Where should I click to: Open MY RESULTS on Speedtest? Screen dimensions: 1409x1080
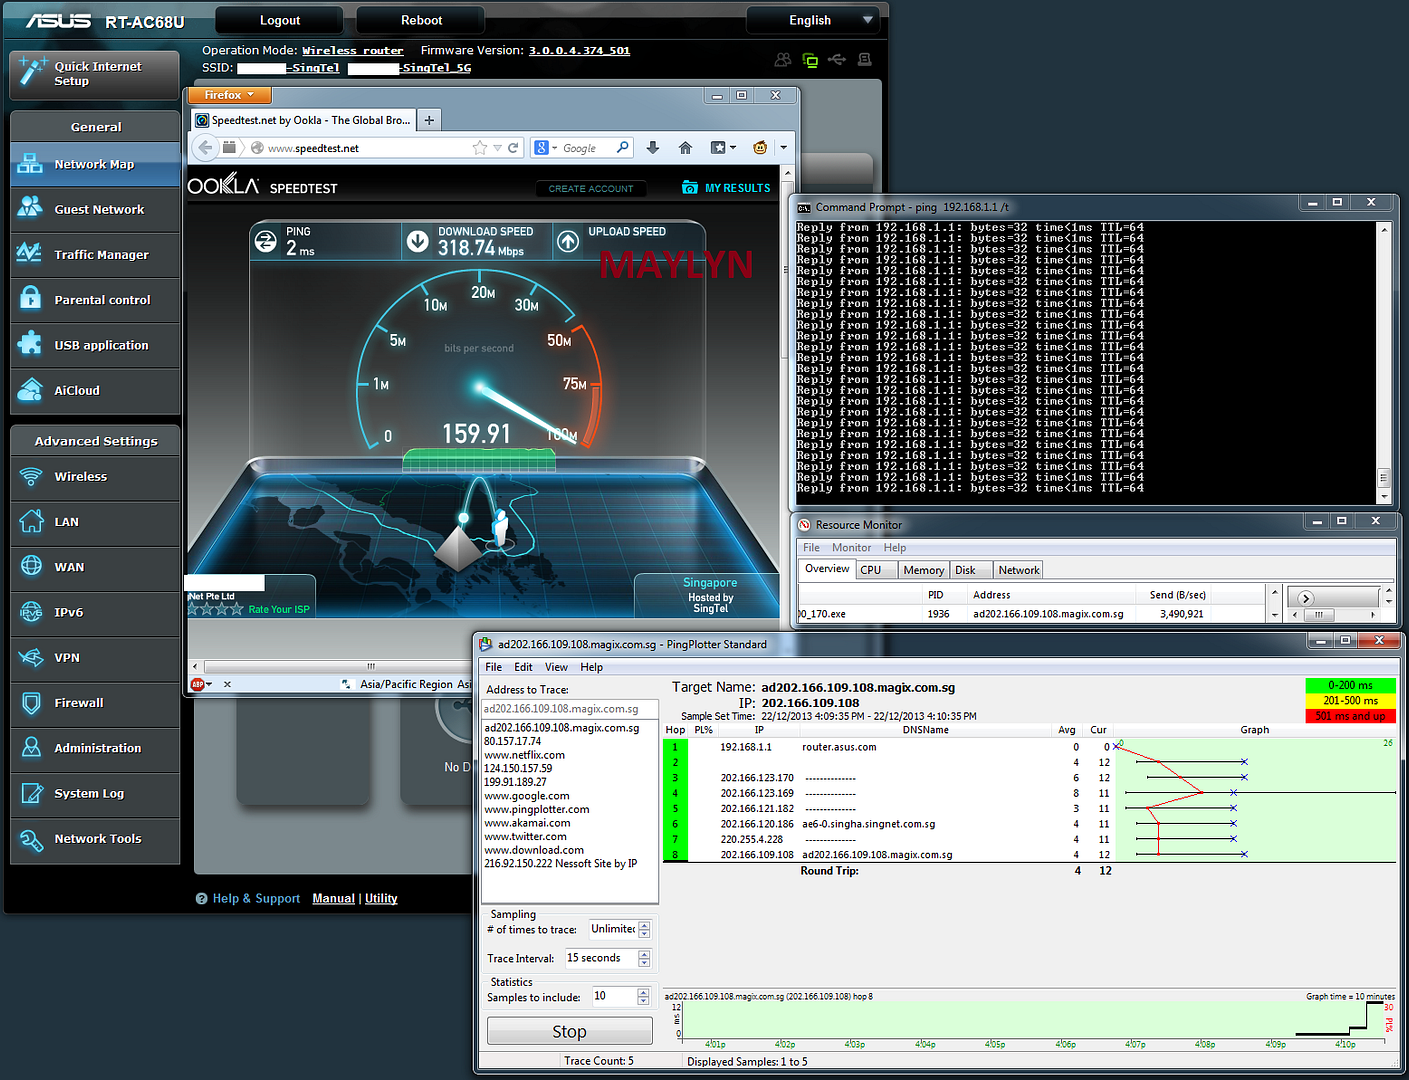(726, 188)
